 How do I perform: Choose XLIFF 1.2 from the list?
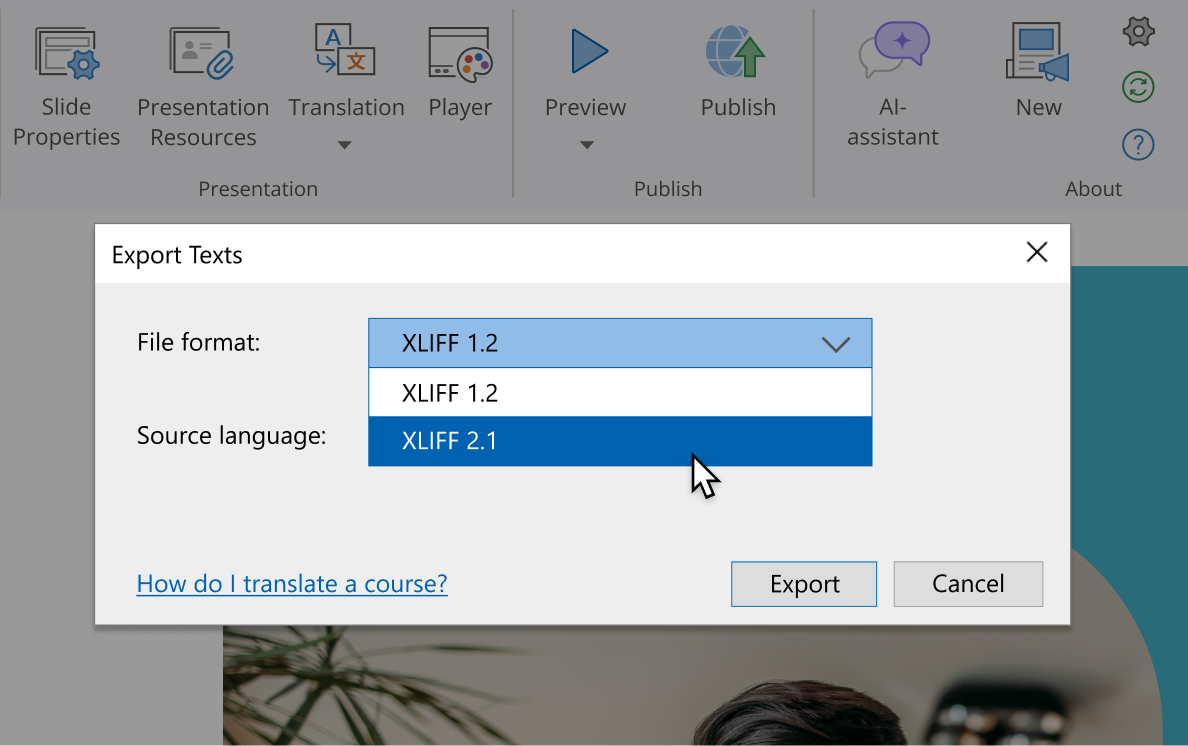[620, 392]
